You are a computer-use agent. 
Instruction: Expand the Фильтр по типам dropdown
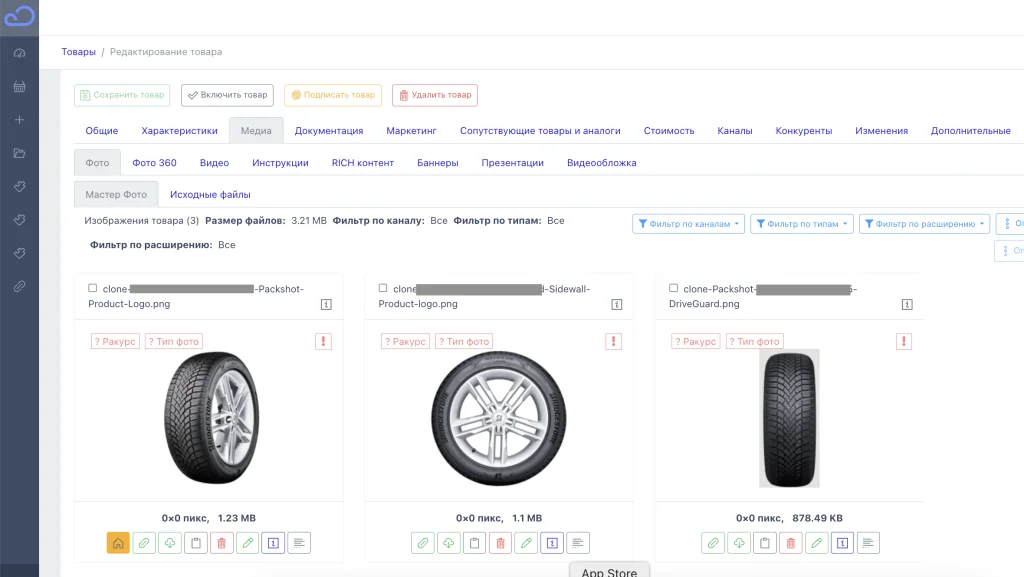tap(802, 224)
